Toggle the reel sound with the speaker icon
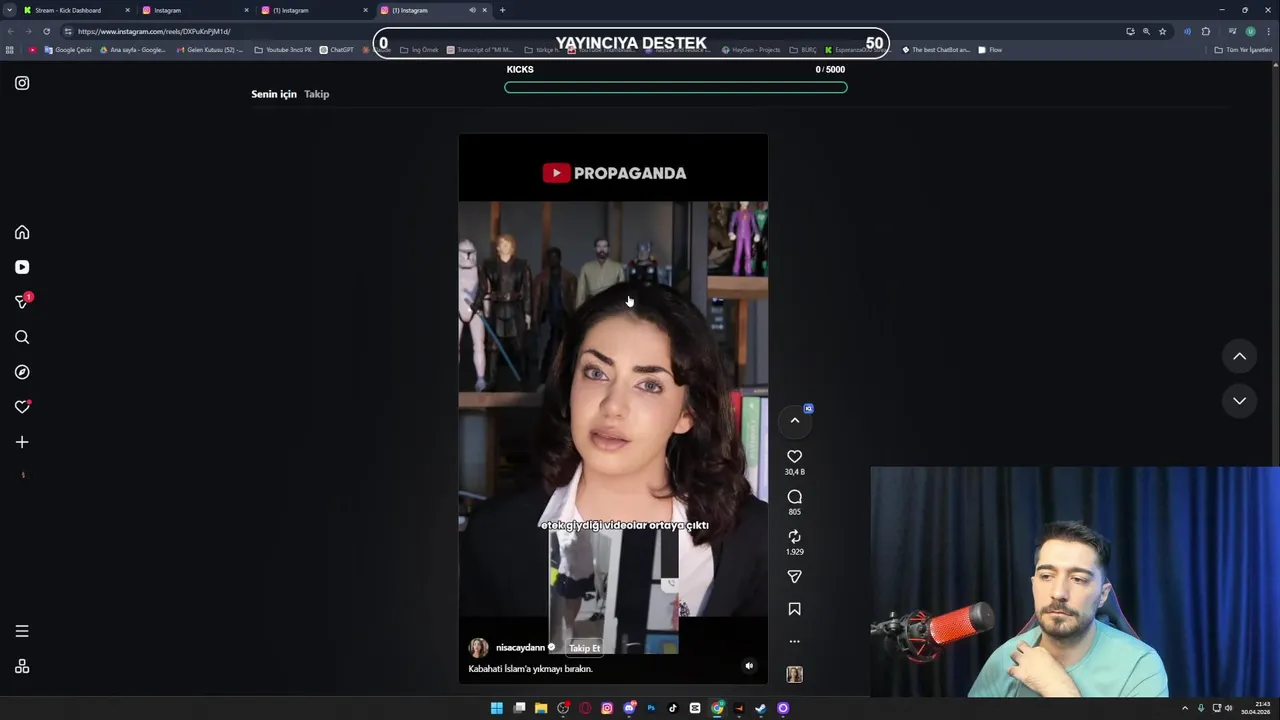The image size is (1280, 720). coord(749,666)
